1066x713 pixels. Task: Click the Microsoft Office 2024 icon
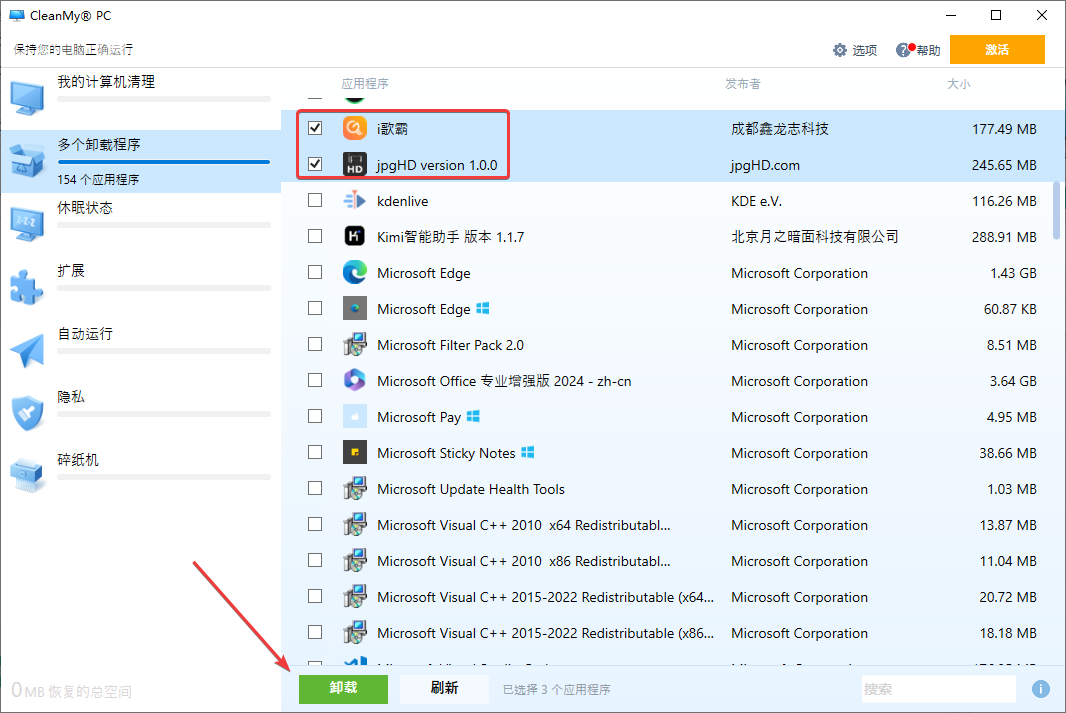[354, 381]
